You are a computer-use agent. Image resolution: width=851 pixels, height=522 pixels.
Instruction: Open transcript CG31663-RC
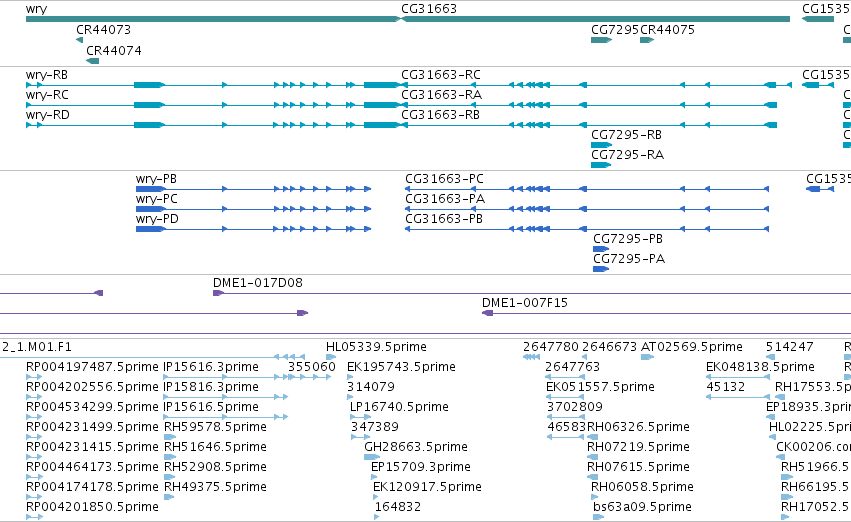441,75
